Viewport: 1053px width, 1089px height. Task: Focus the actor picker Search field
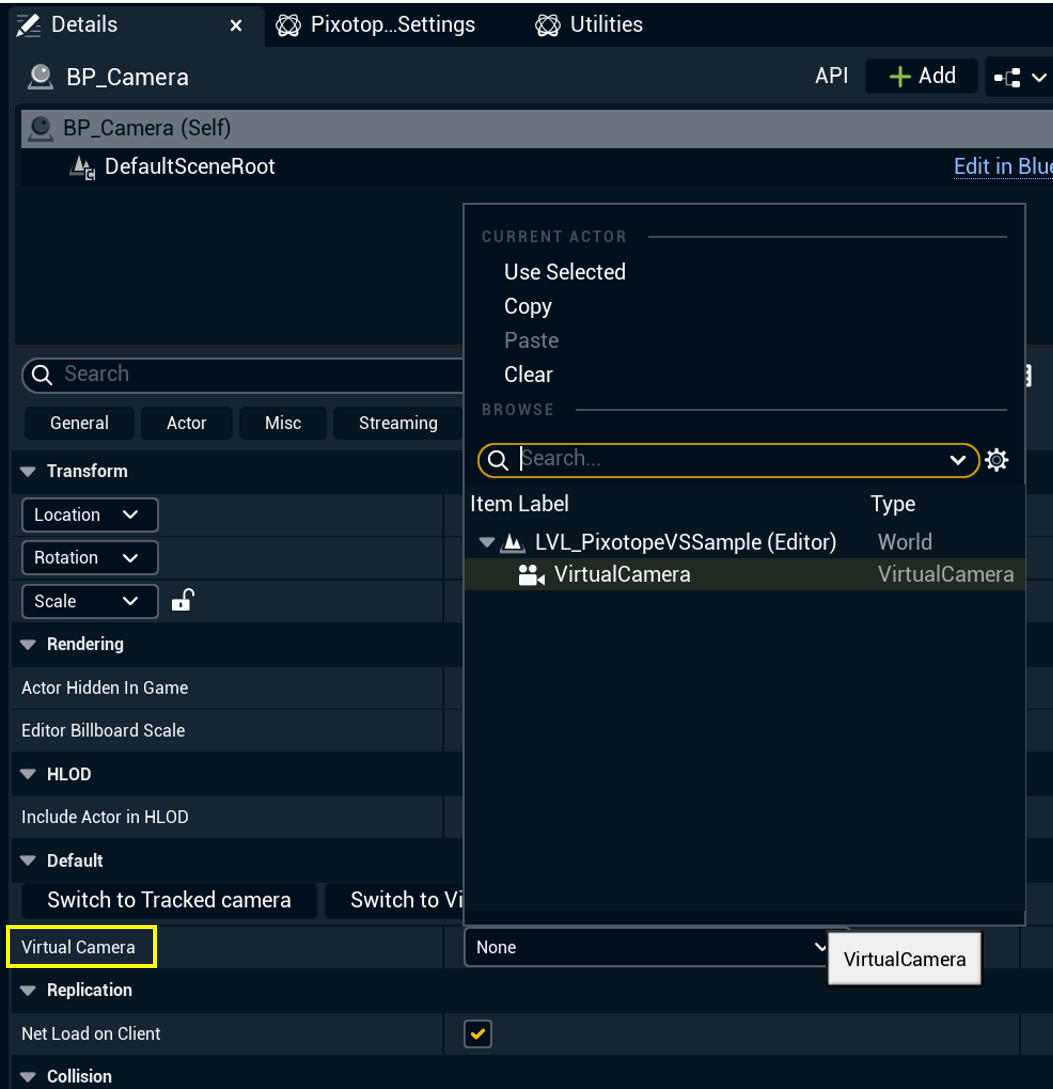[729, 460]
